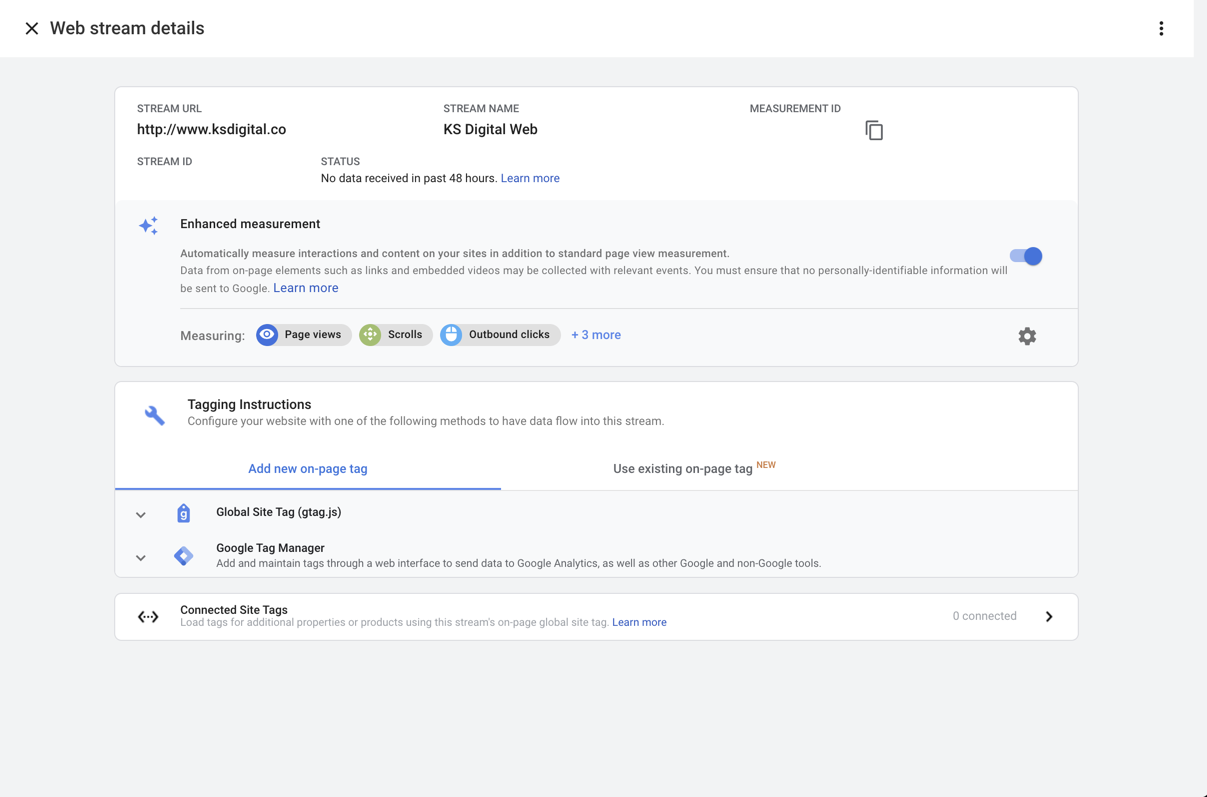Expand the Google Tag Manager section
Image resolution: width=1207 pixels, height=797 pixels.
click(x=141, y=558)
